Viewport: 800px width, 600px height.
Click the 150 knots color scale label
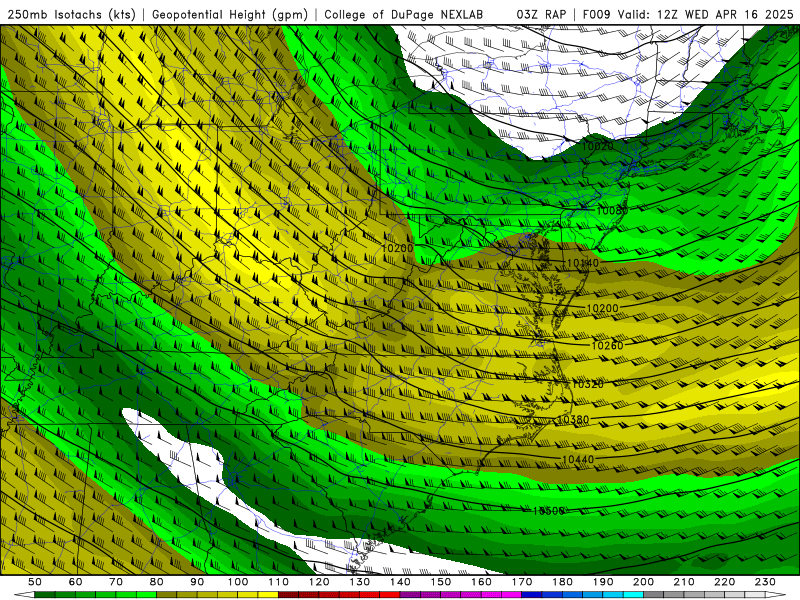pyautogui.click(x=441, y=582)
